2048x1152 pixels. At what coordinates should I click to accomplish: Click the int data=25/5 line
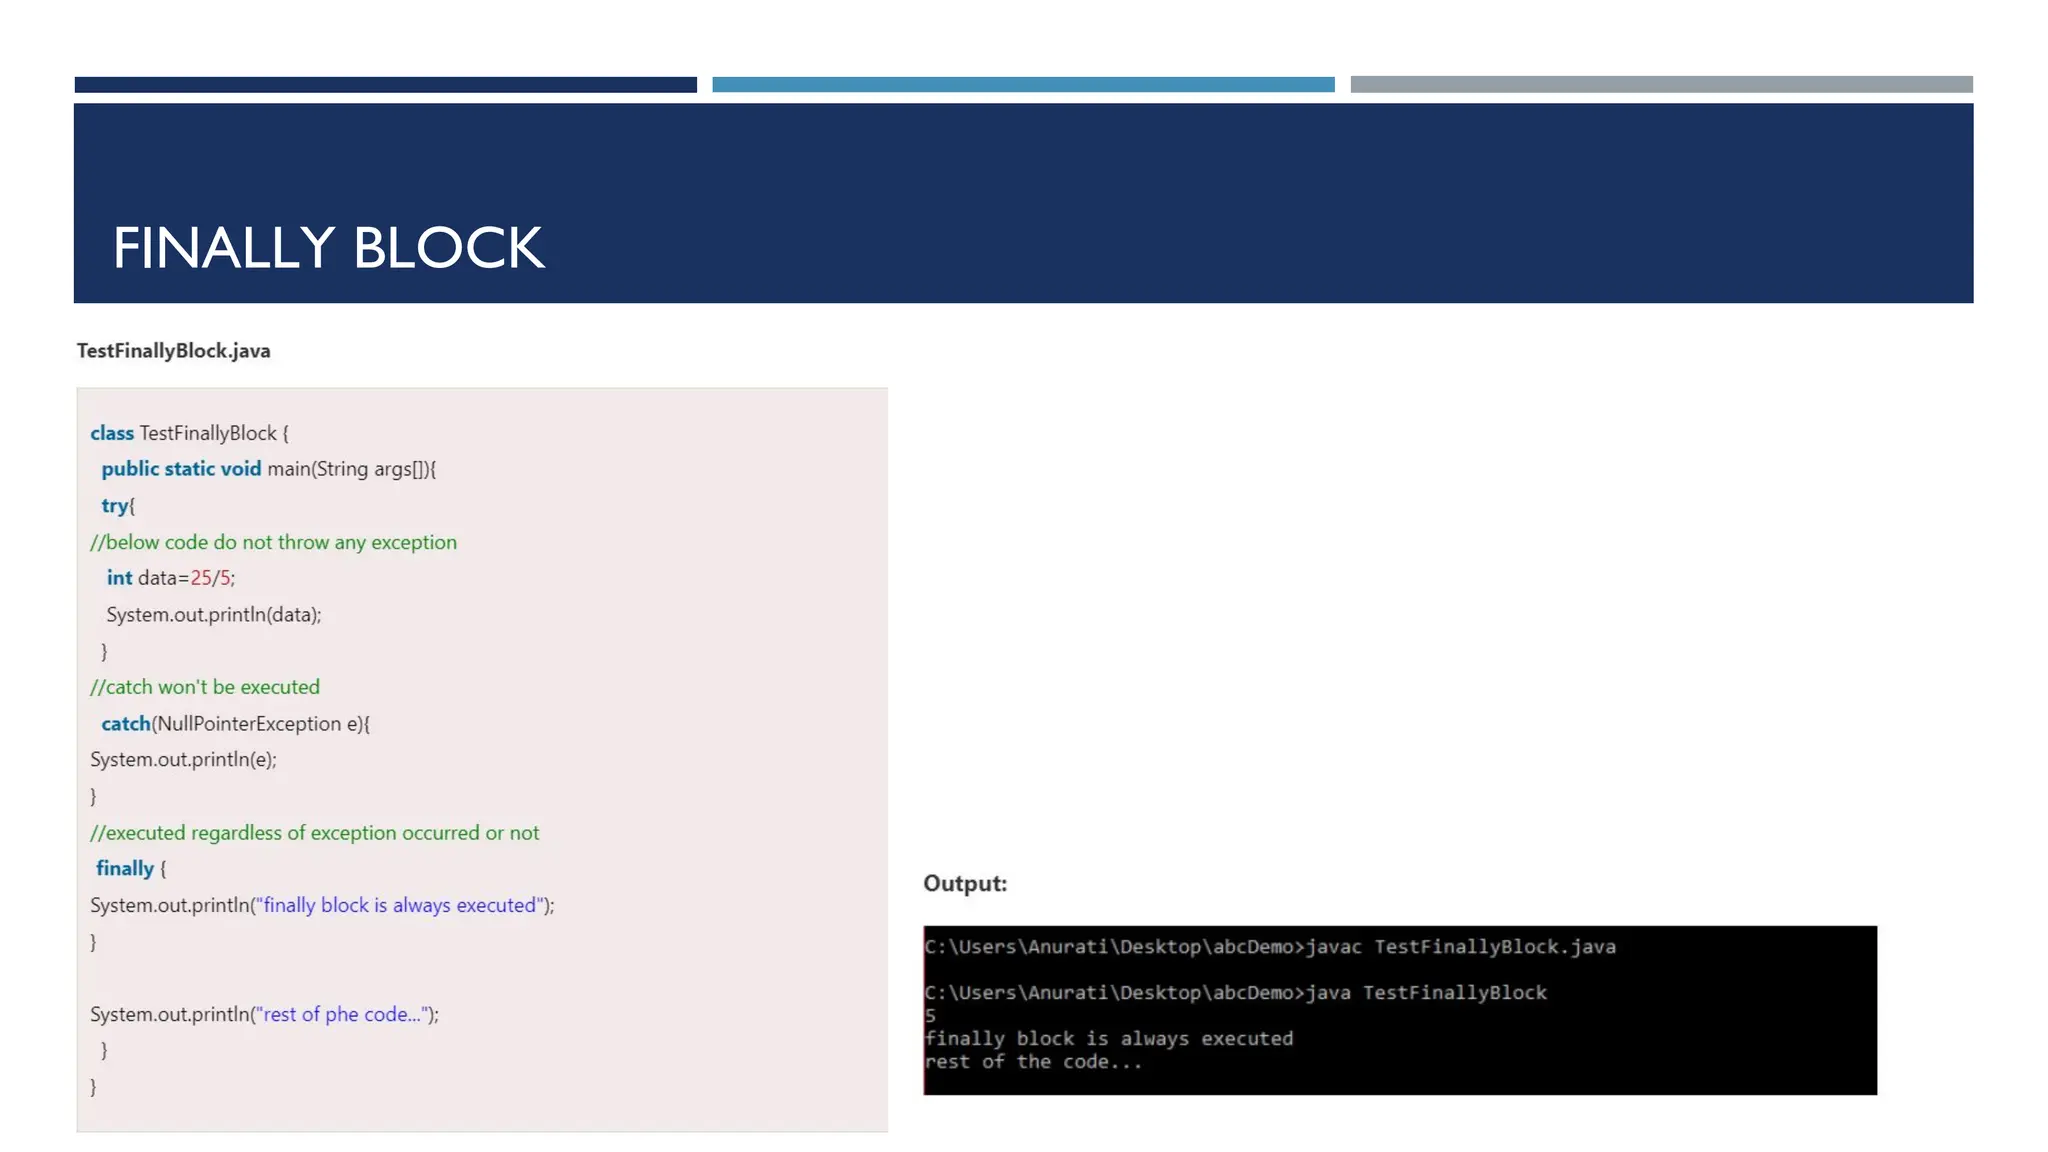(170, 578)
